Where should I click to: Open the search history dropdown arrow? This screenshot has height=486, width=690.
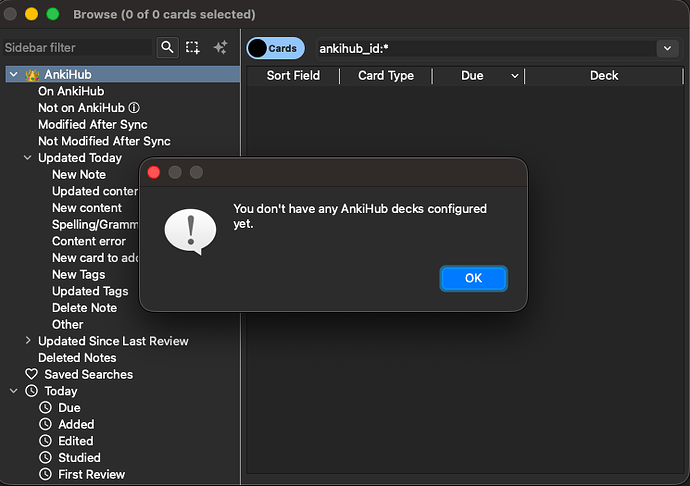pyautogui.click(x=667, y=48)
